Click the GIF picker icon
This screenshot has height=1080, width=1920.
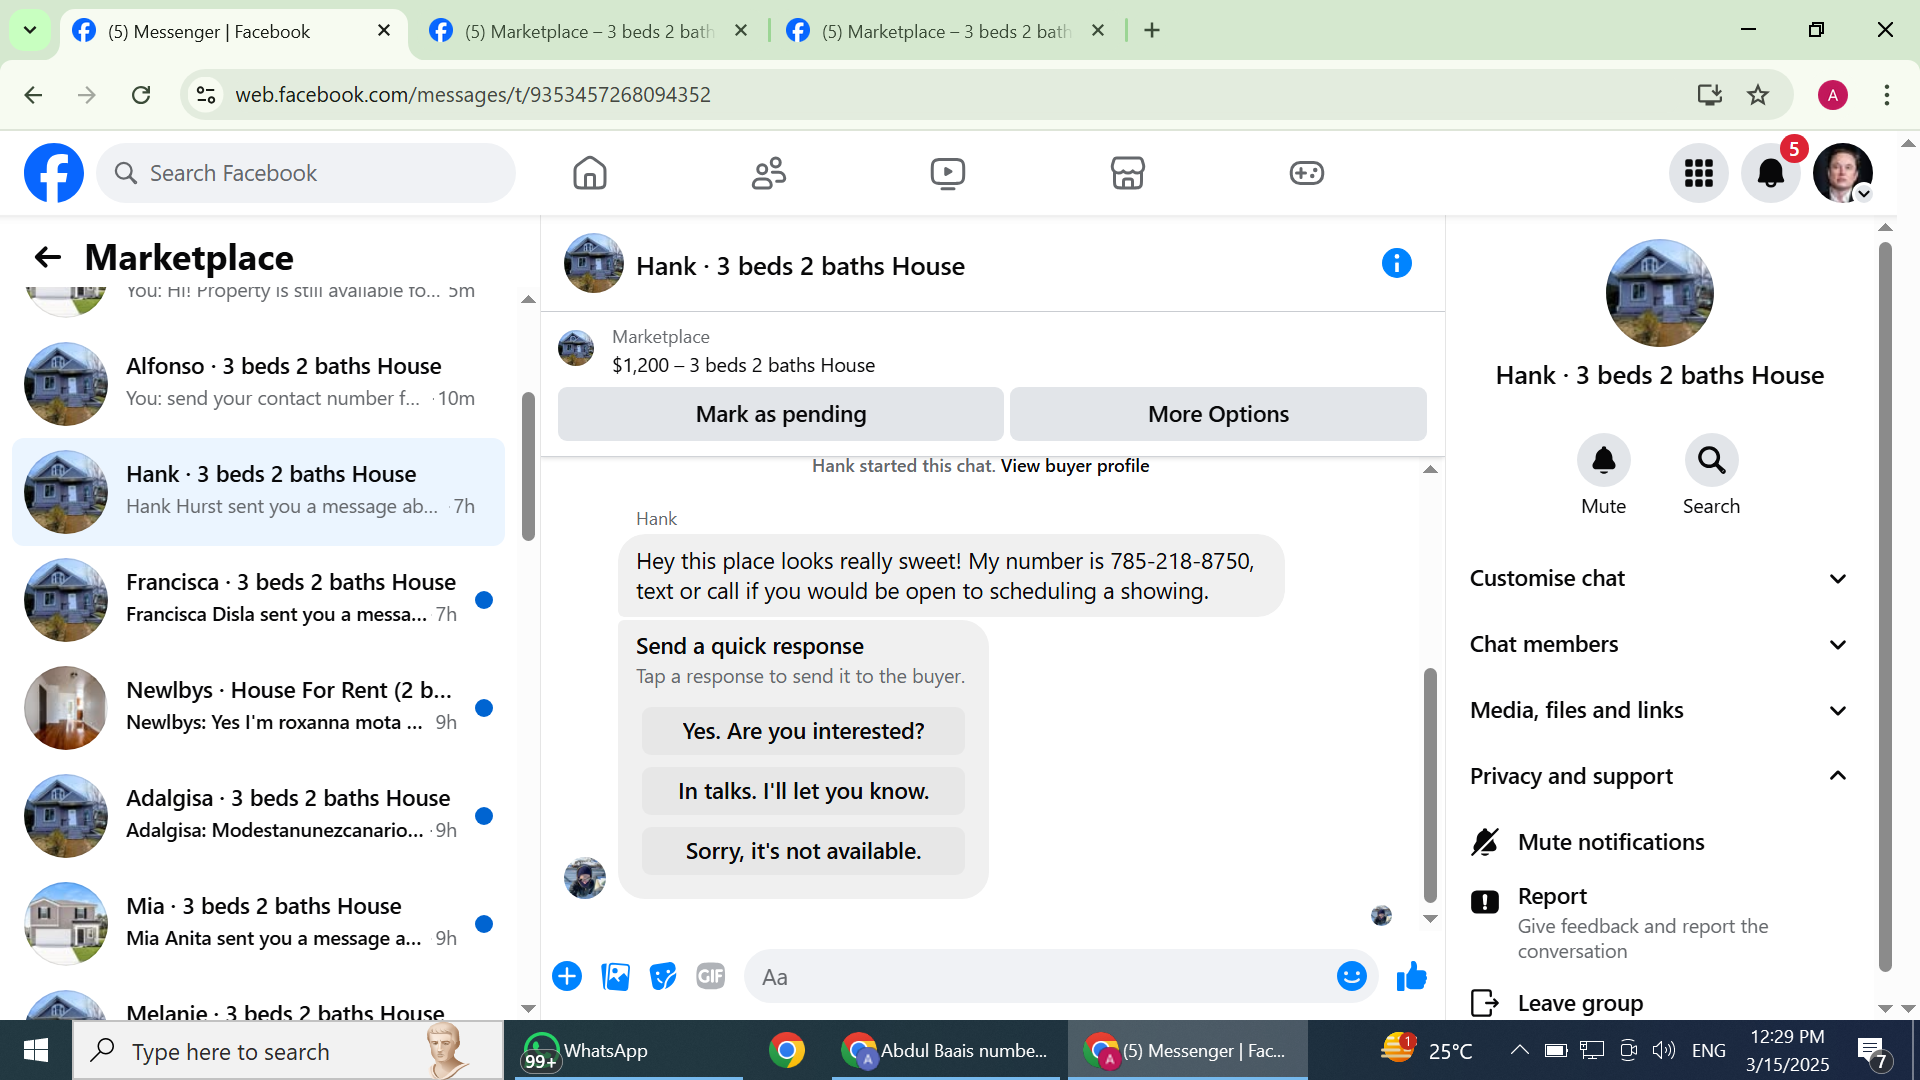[x=710, y=976]
